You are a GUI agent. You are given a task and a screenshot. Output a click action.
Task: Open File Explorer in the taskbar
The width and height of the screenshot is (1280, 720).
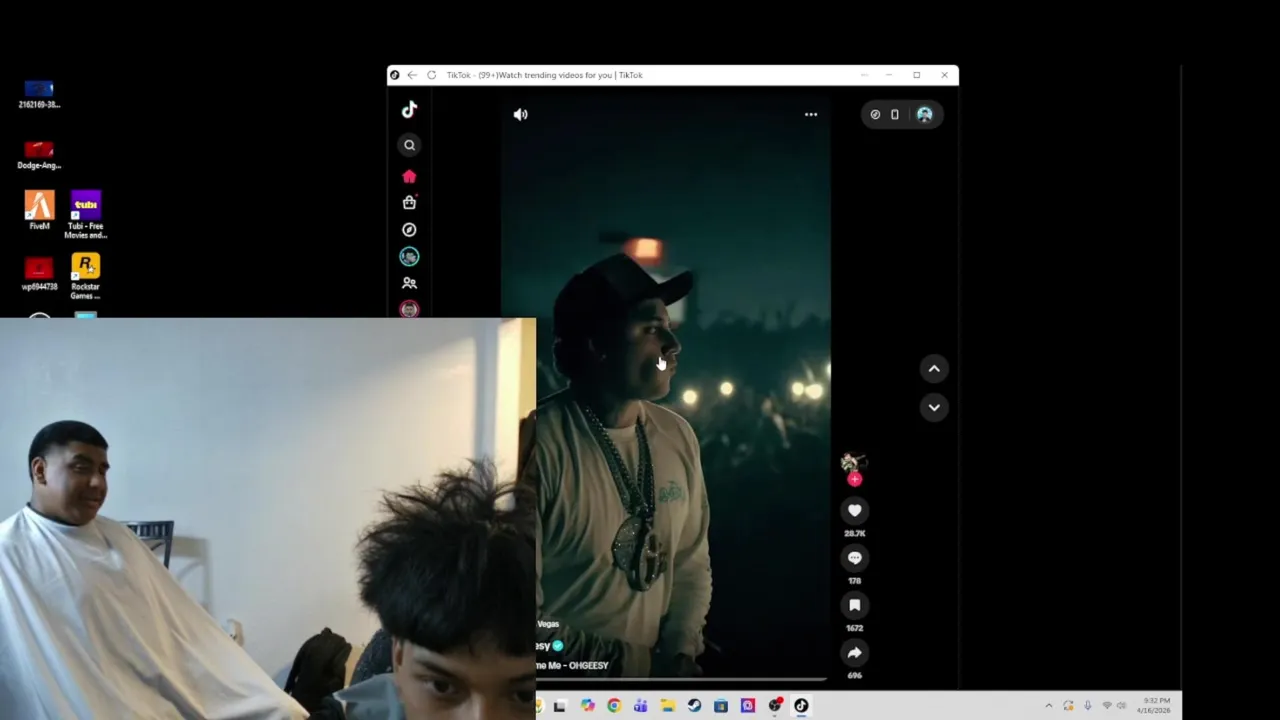[x=667, y=706]
